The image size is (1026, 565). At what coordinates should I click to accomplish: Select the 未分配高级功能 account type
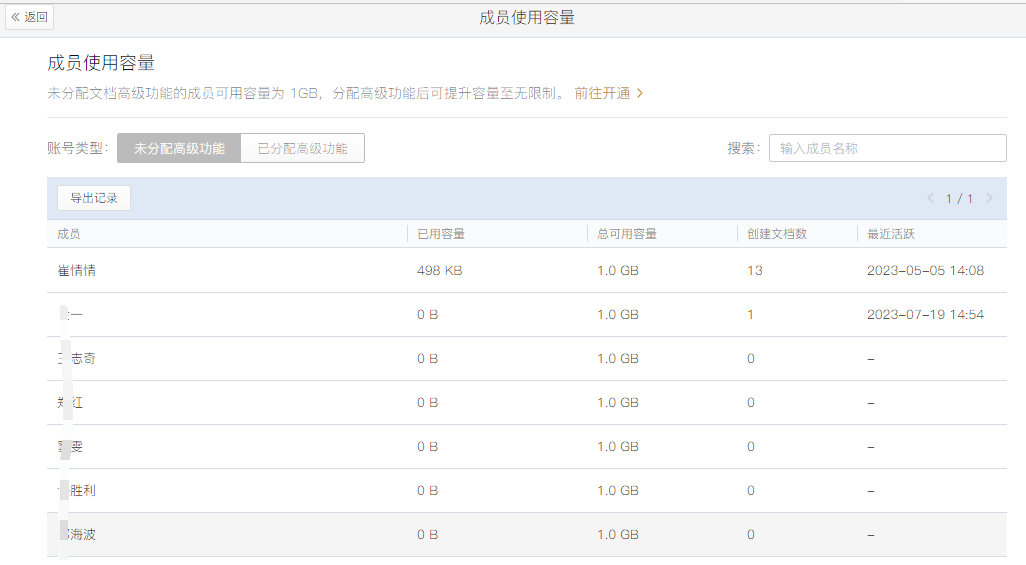(x=179, y=148)
